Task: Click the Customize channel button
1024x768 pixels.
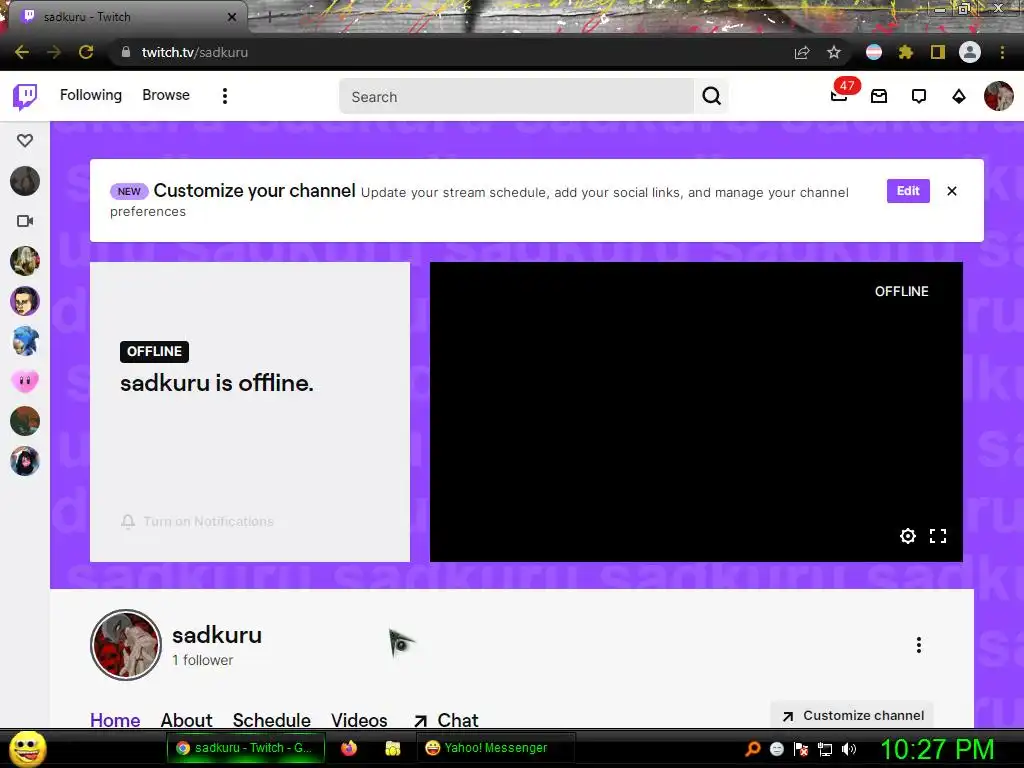Action: point(852,715)
